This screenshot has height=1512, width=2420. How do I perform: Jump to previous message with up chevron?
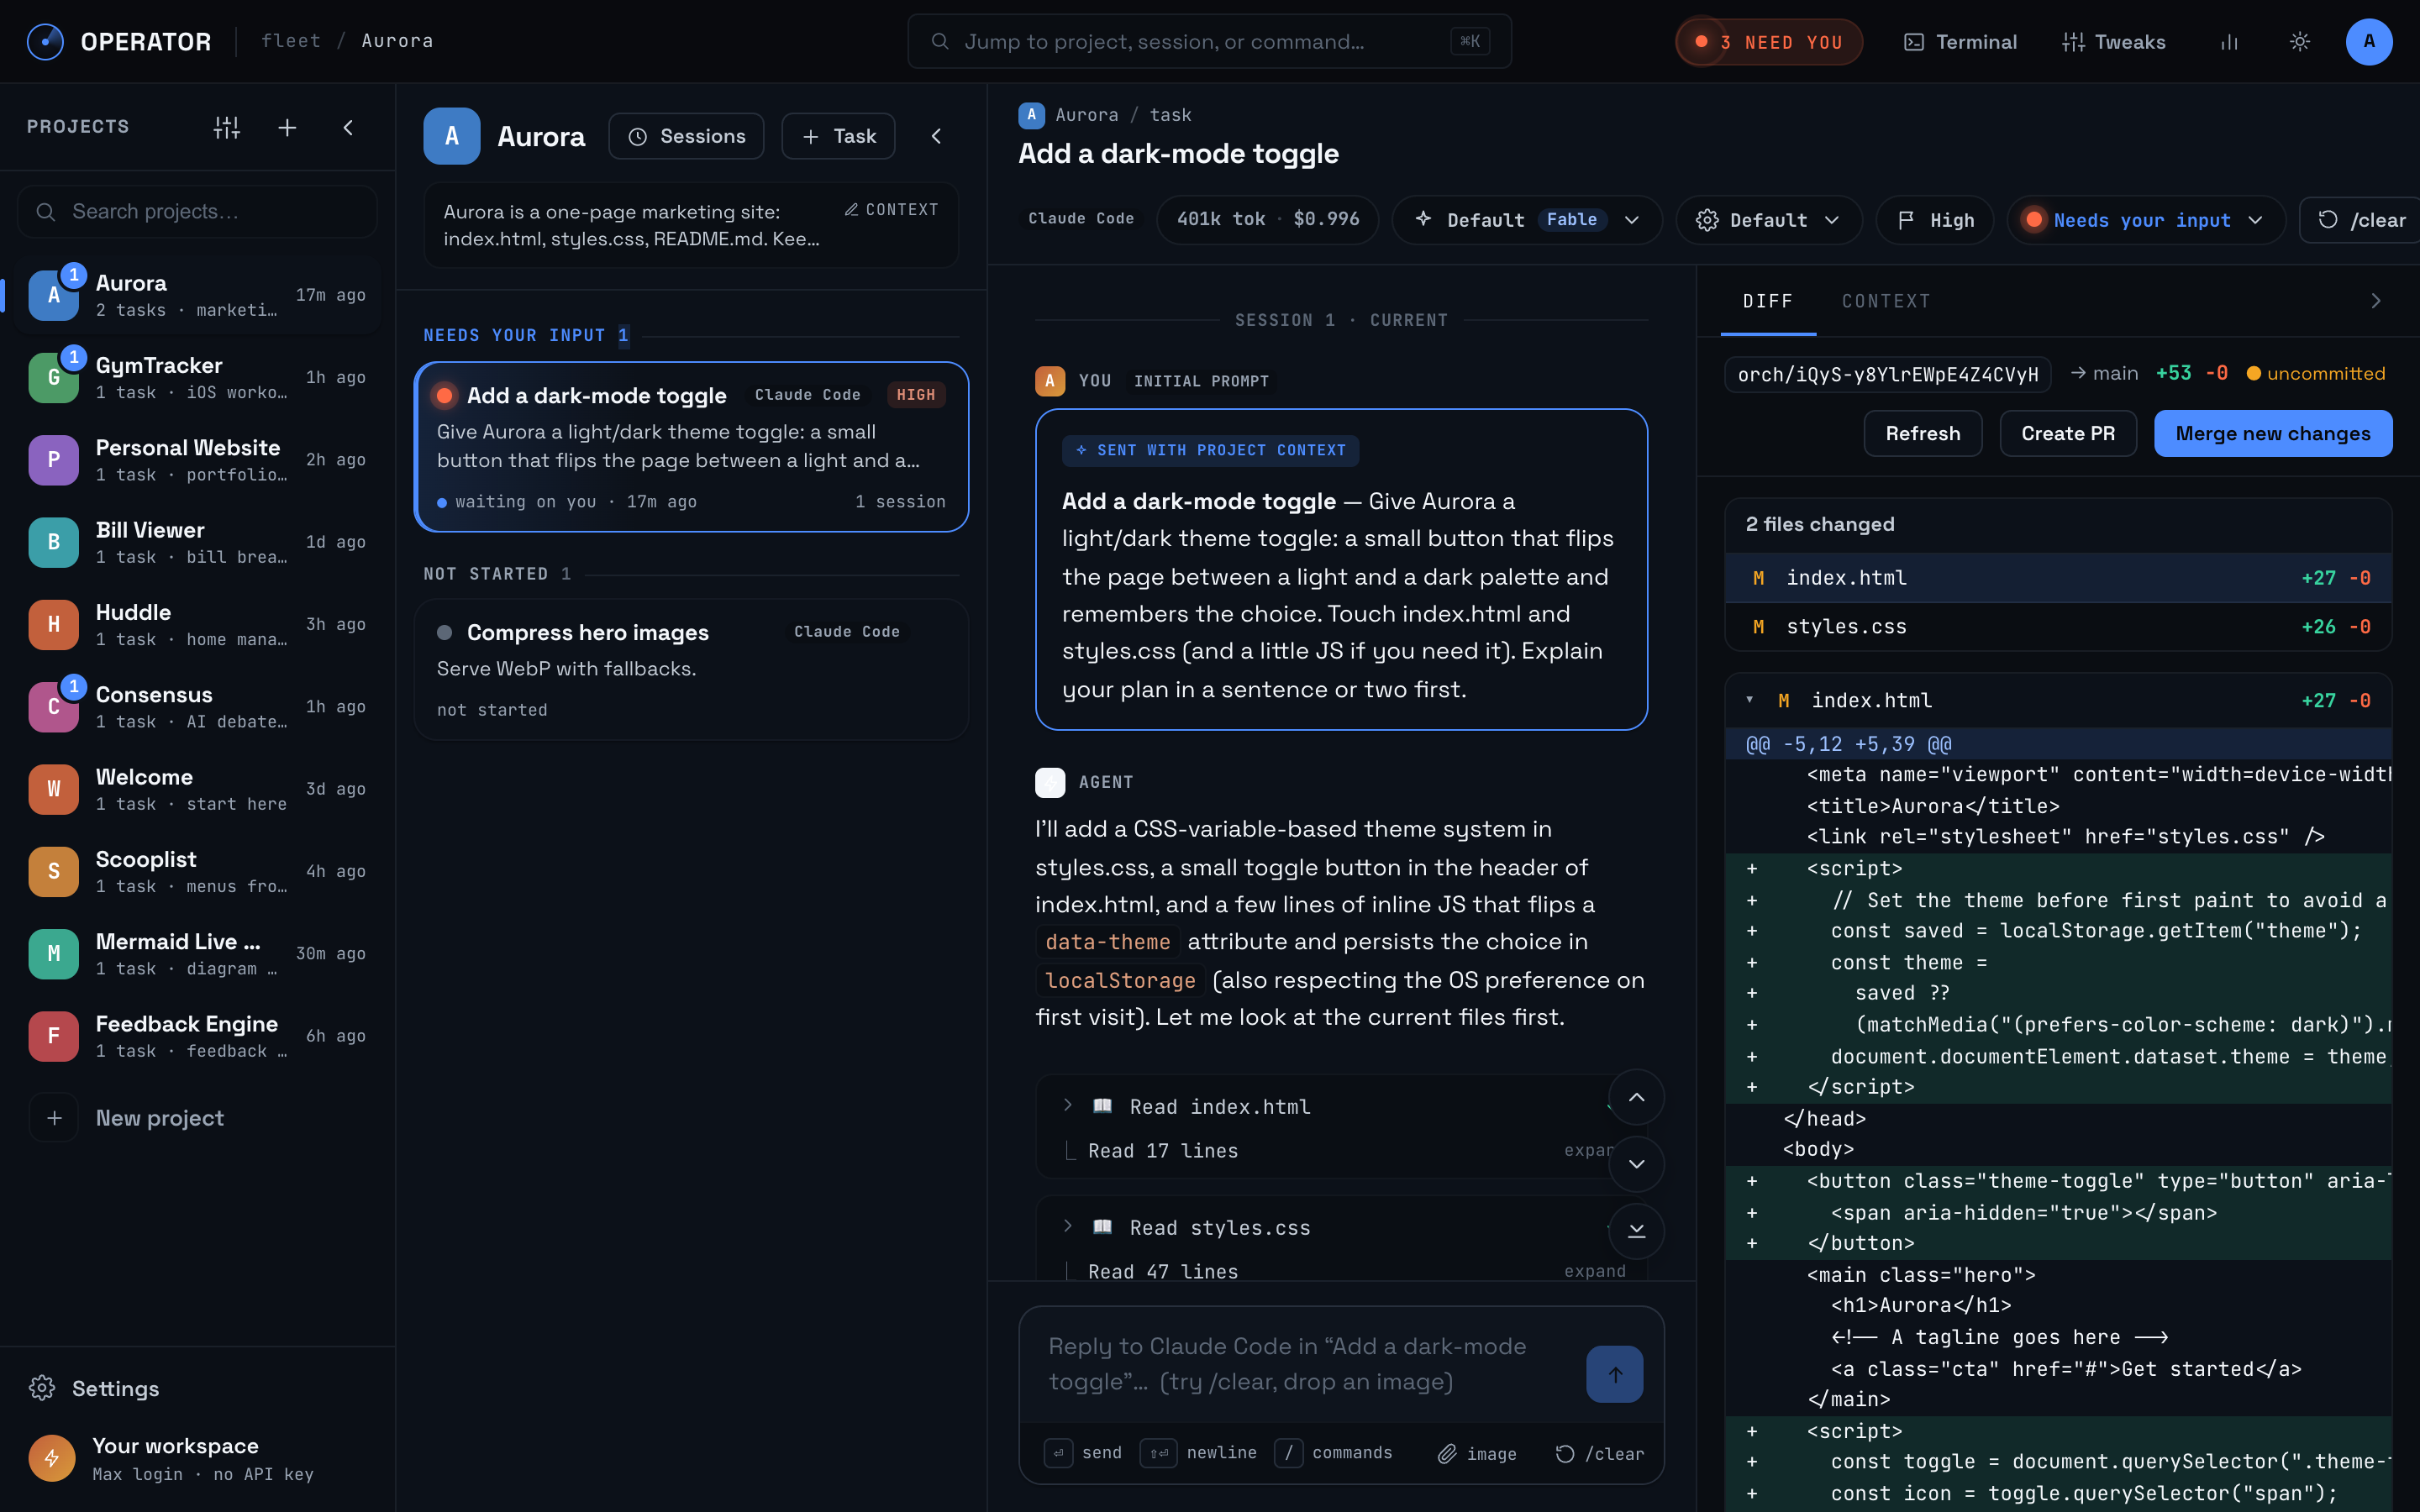(1636, 1097)
